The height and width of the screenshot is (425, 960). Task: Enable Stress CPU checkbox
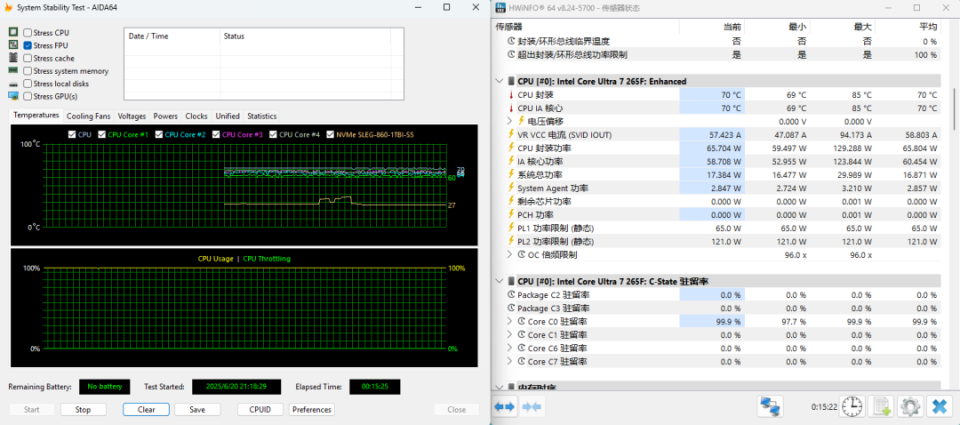[28, 32]
